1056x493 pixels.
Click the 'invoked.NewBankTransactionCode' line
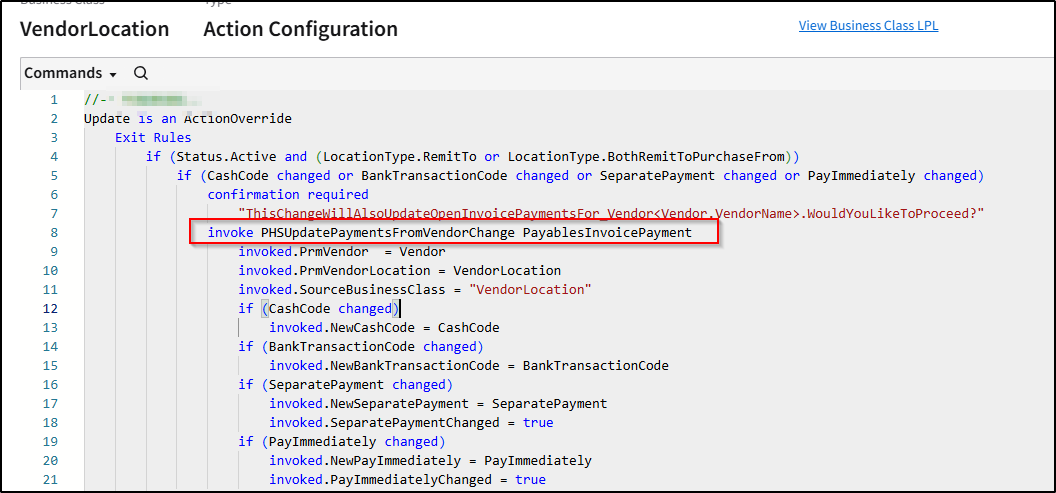click(x=469, y=366)
